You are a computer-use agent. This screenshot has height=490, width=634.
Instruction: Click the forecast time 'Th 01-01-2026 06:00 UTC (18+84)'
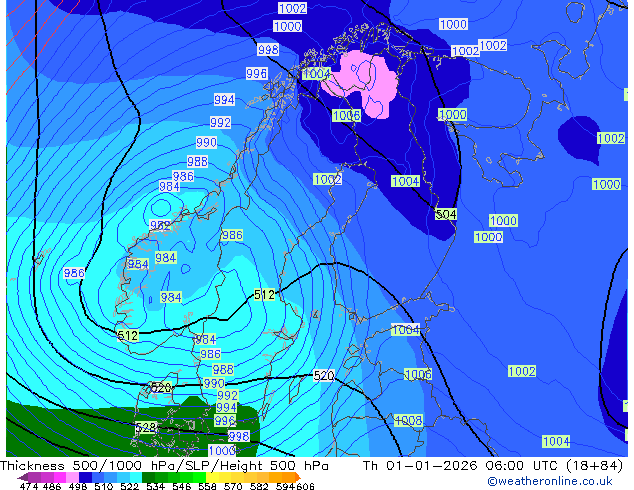tap(492, 466)
